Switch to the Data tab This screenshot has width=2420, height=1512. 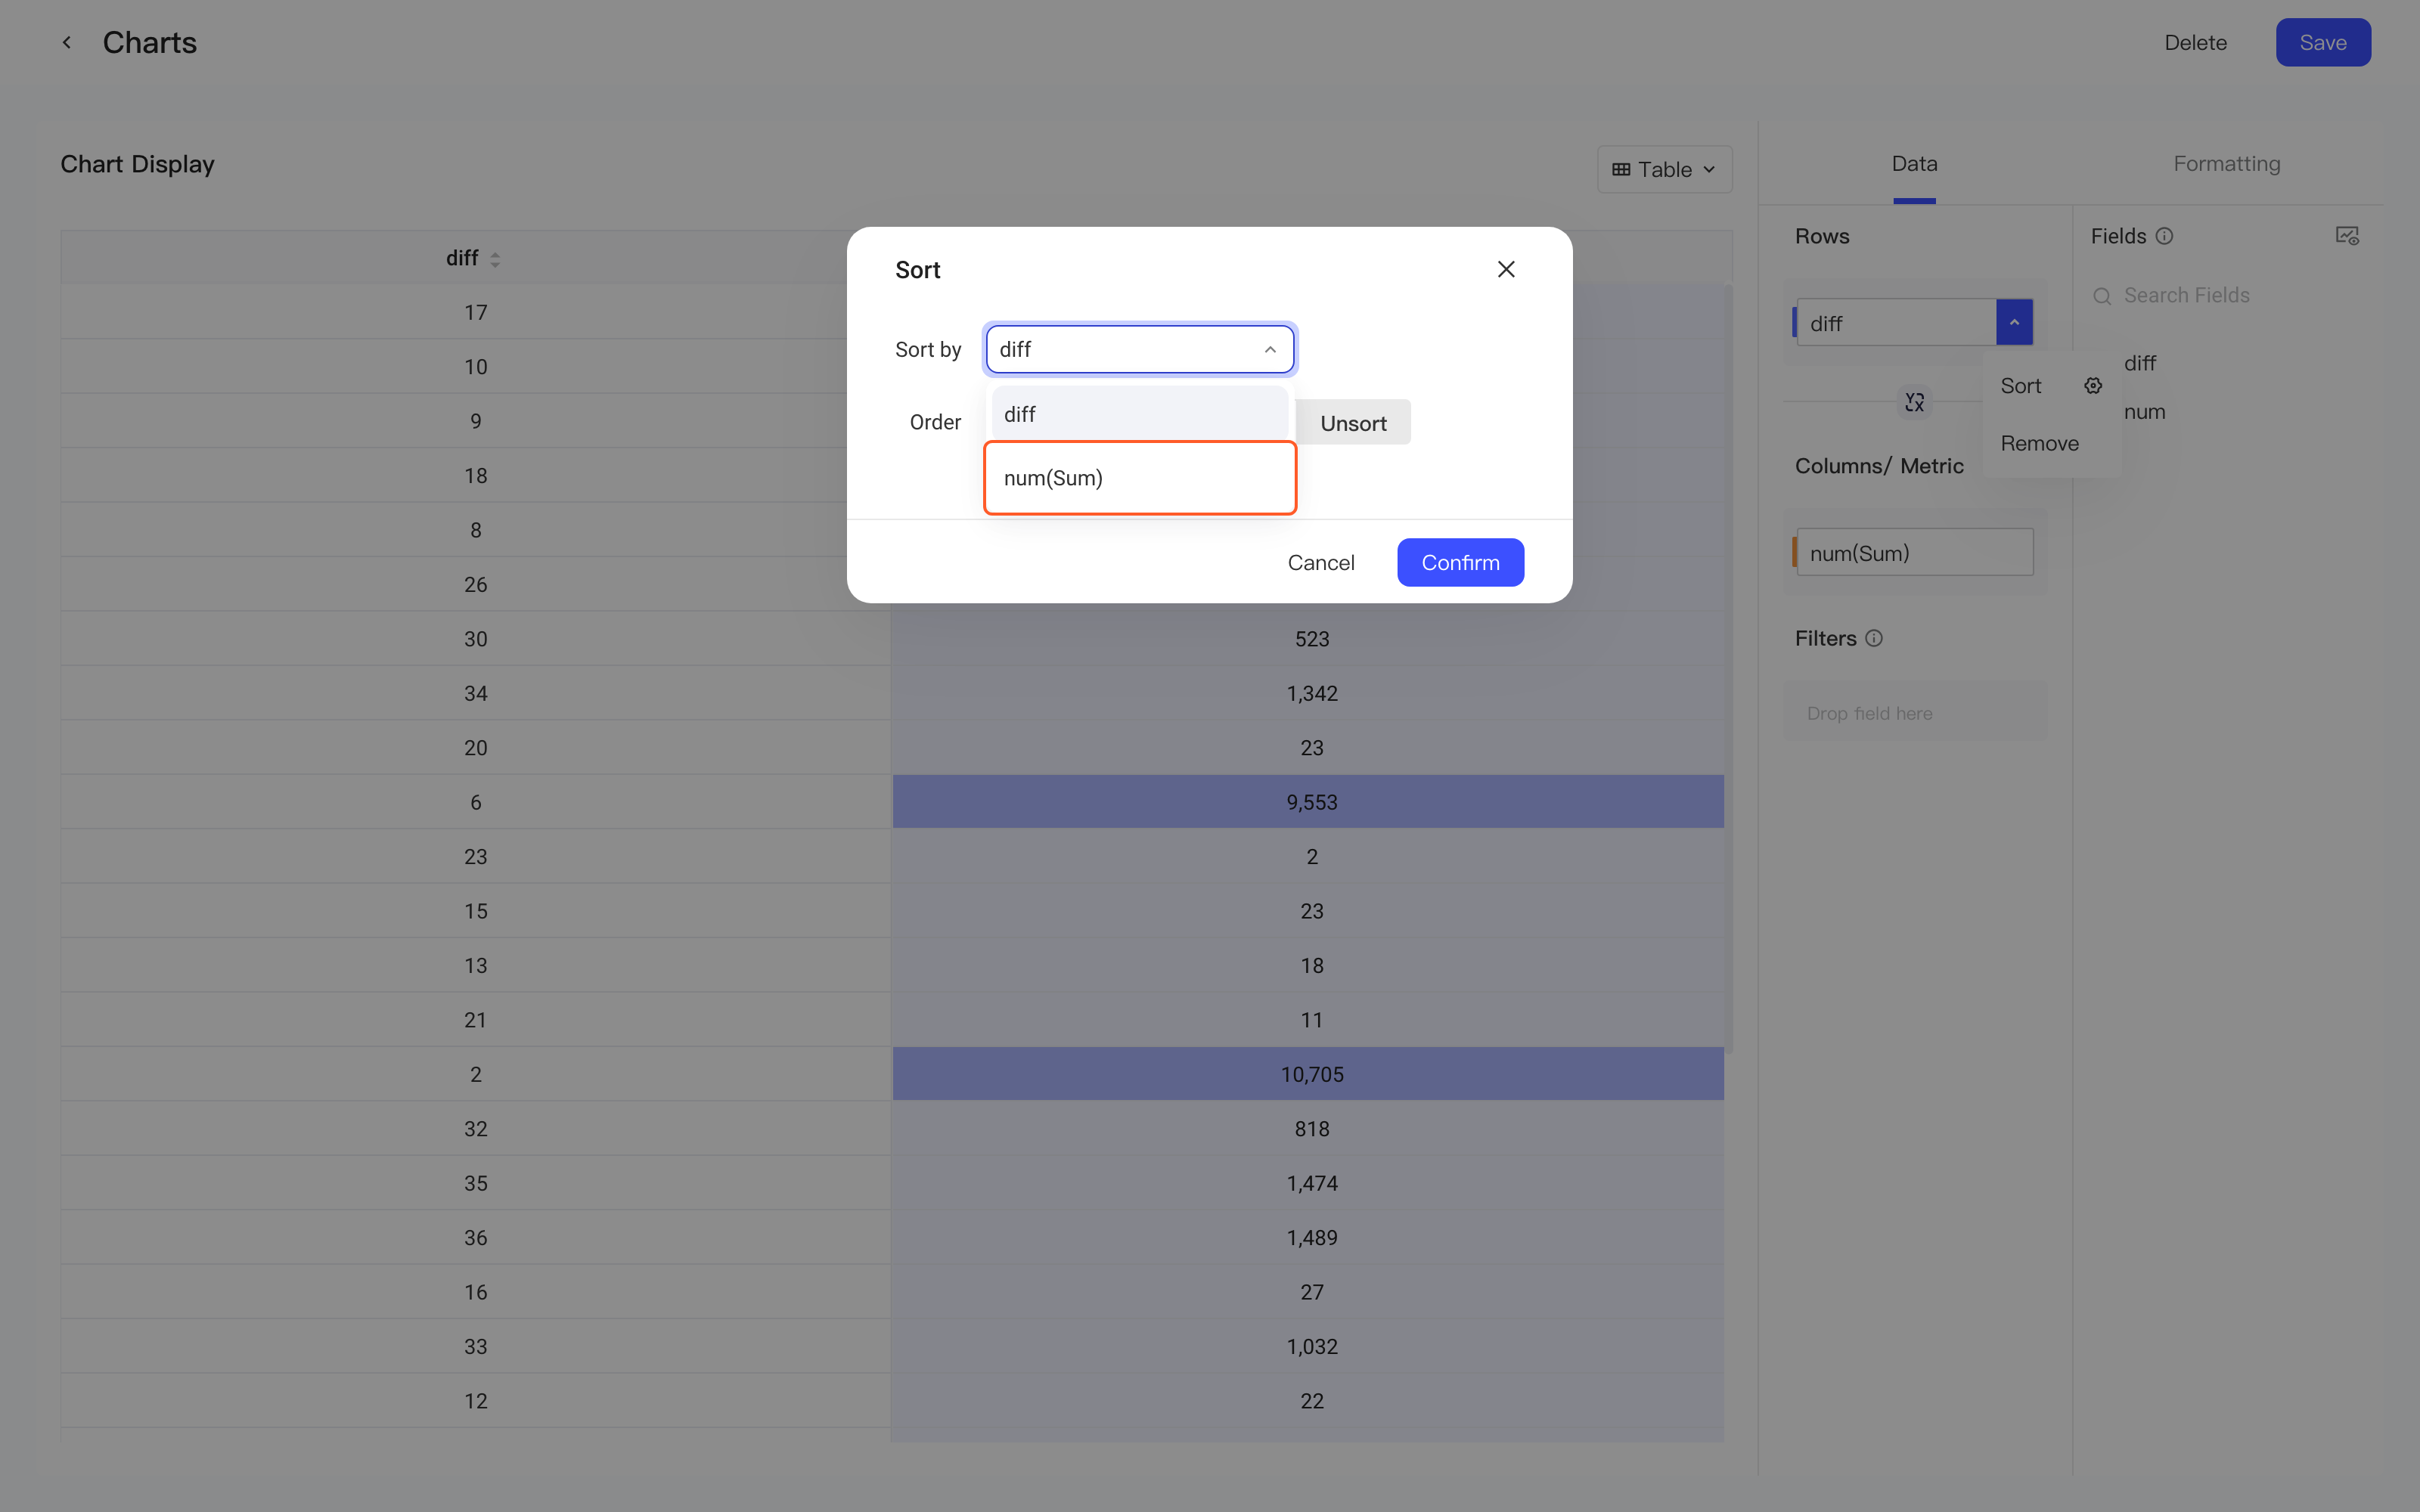(x=1914, y=164)
